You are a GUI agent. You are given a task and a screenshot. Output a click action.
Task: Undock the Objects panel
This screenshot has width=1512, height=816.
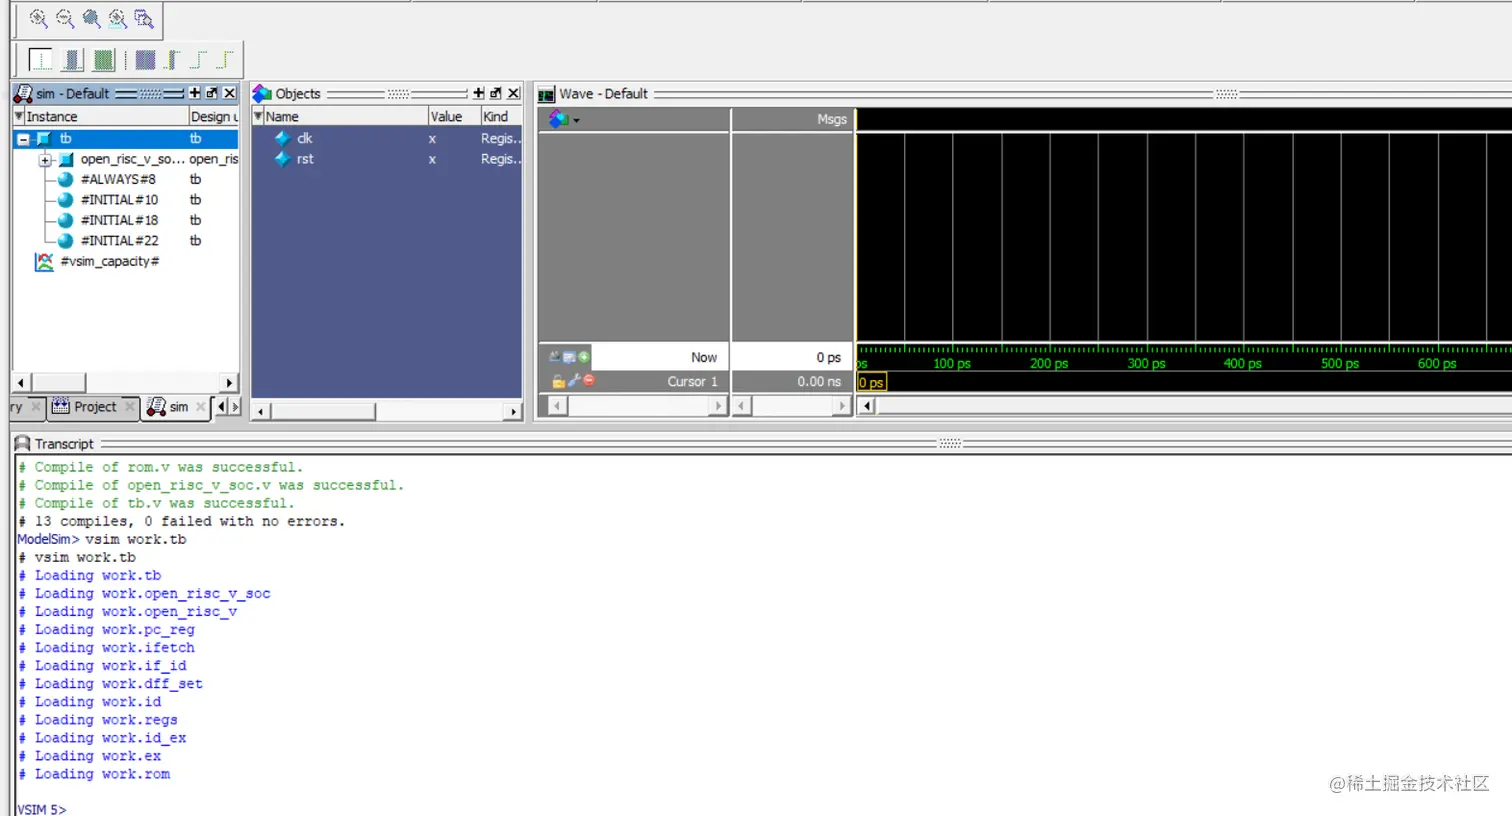496,93
